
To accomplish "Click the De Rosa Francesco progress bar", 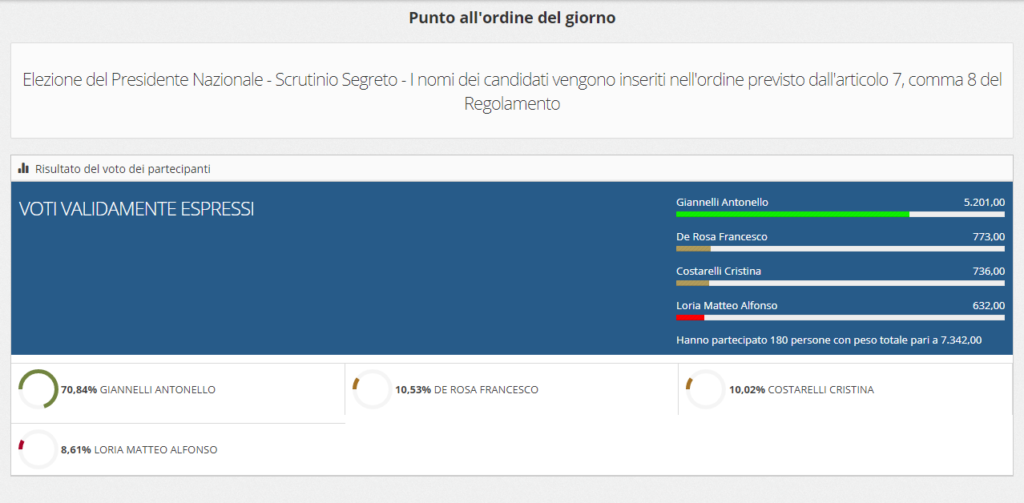I will pos(840,249).
